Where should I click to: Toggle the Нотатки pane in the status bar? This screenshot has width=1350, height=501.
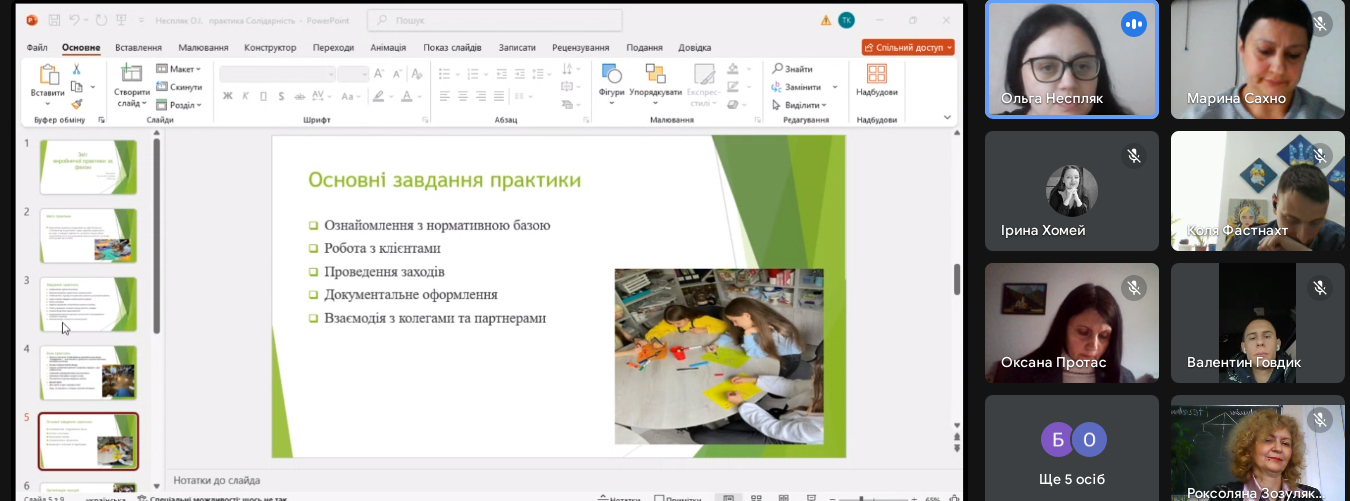pos(618,498)
